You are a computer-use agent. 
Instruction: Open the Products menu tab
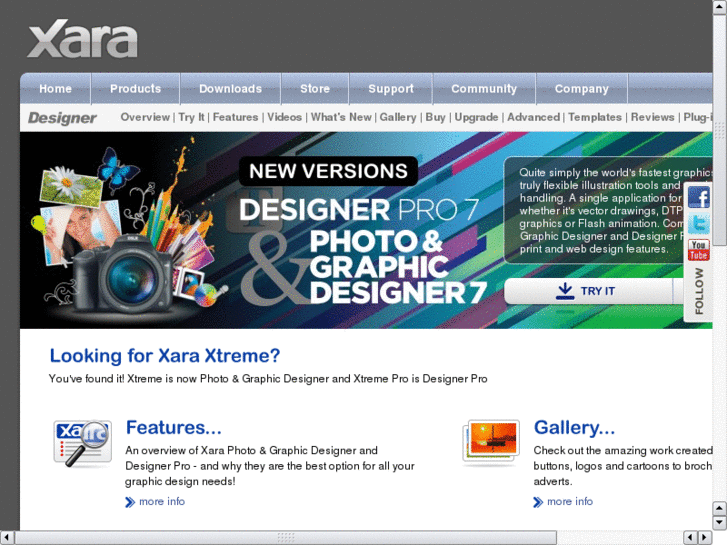coord(135,89)
